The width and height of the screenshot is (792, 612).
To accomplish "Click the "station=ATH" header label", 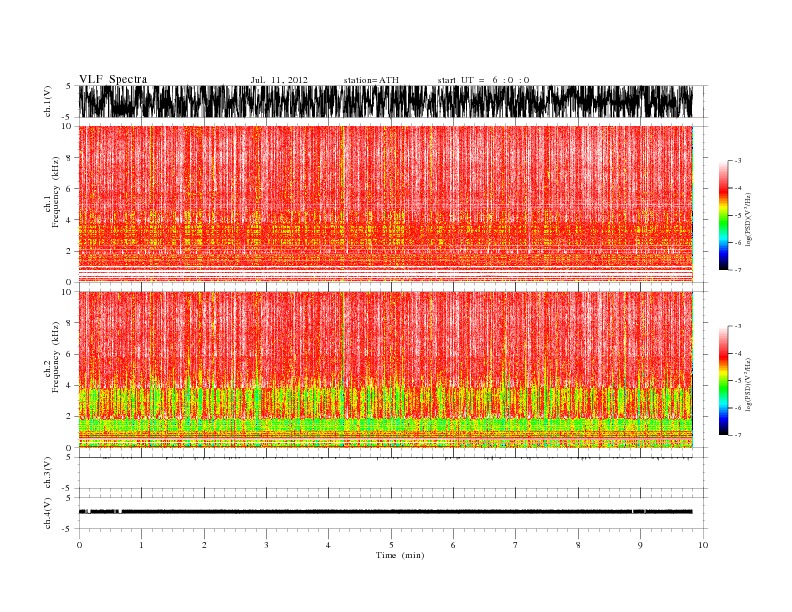I will coord(371,80).
